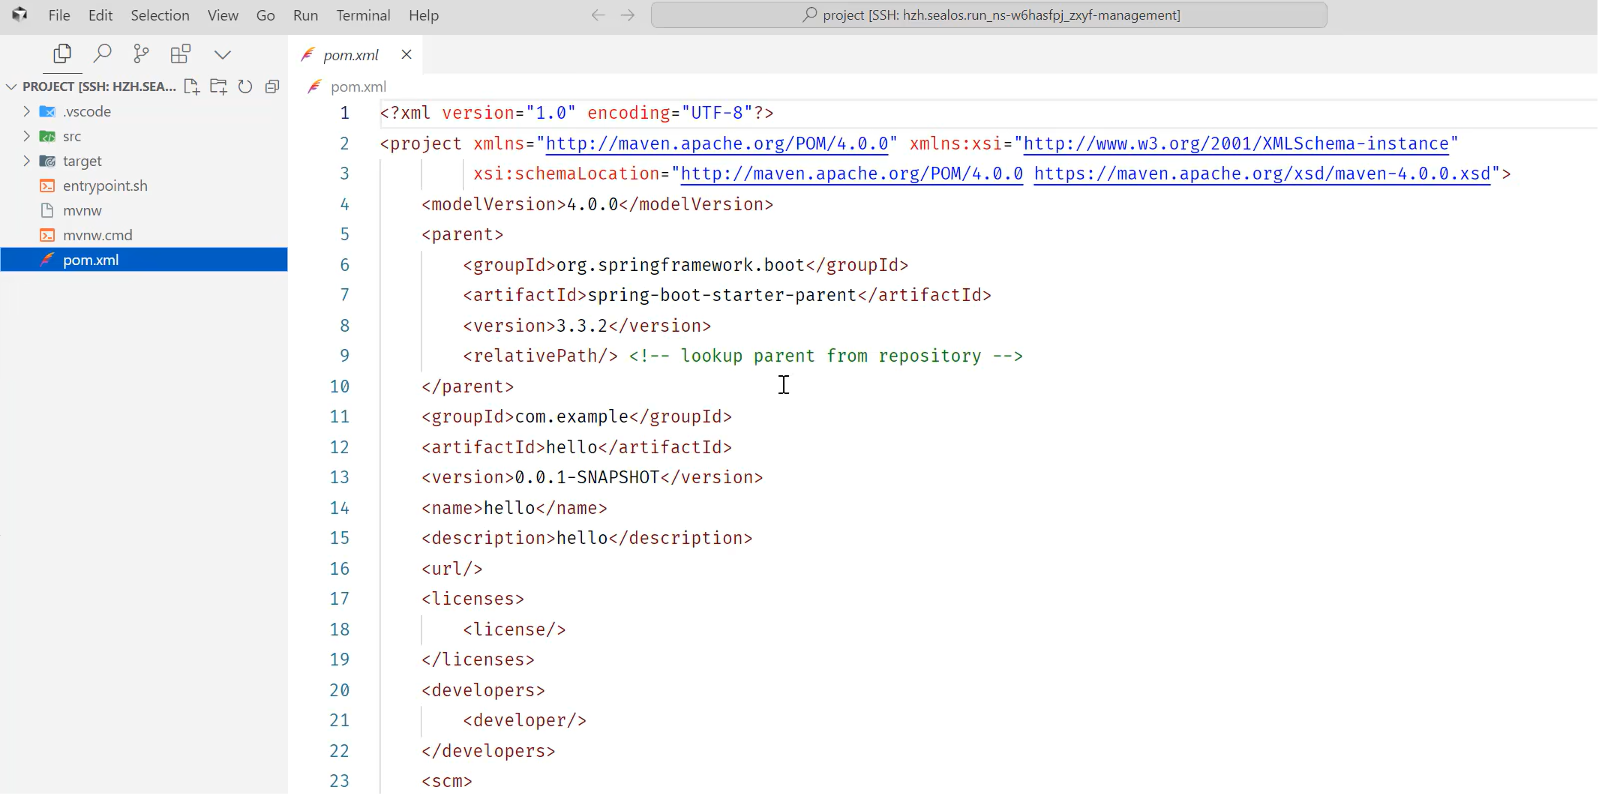The image size is (1598, 794).
Task: Open the mvnw file
Action: coord(82,210)
